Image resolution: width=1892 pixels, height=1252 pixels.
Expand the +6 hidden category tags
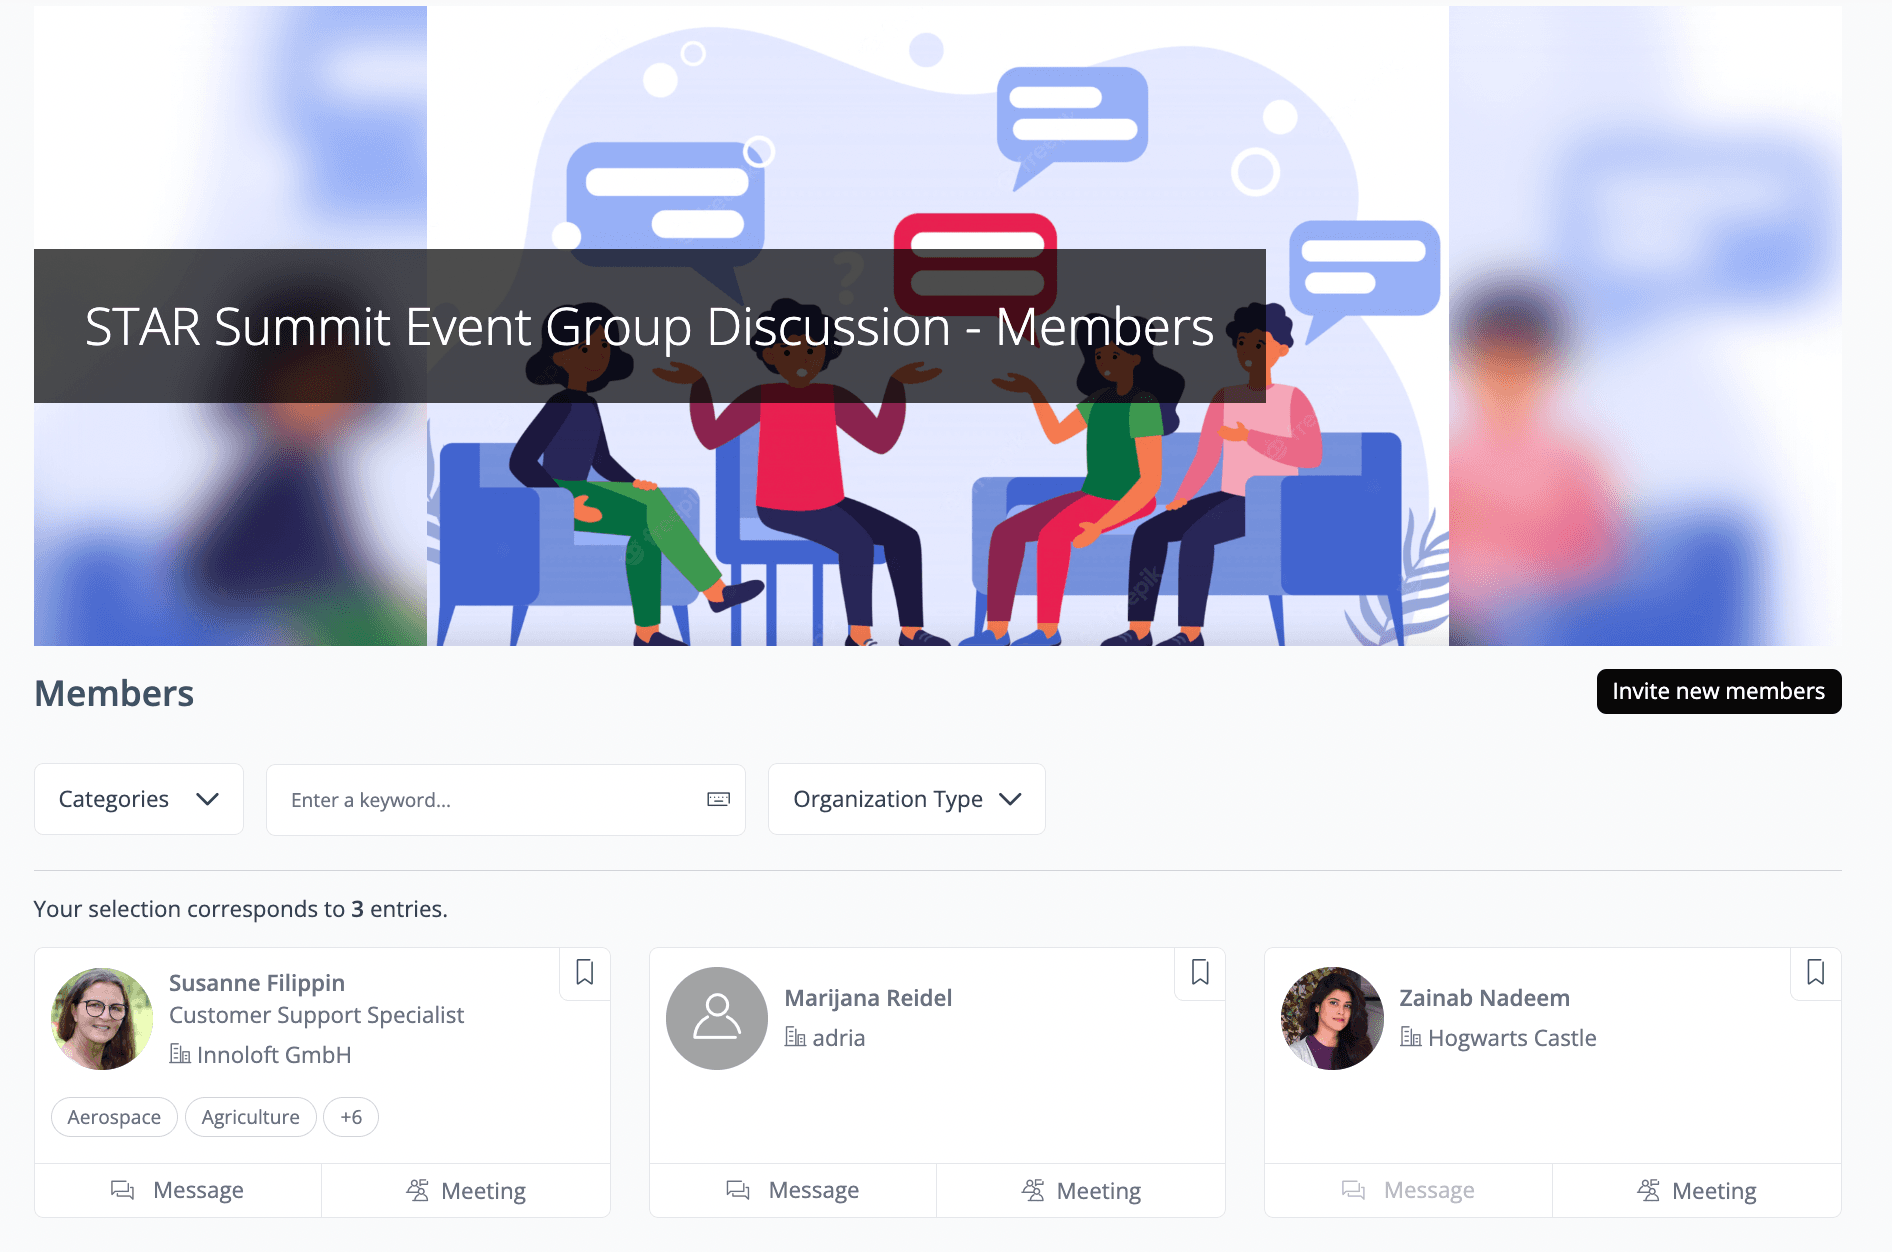[351, 1117]
